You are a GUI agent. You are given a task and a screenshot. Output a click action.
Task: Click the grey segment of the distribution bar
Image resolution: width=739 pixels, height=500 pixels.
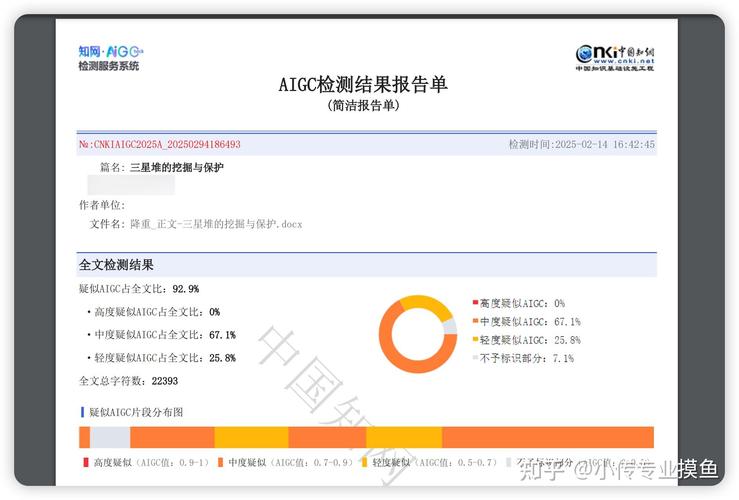coord(110,437)
